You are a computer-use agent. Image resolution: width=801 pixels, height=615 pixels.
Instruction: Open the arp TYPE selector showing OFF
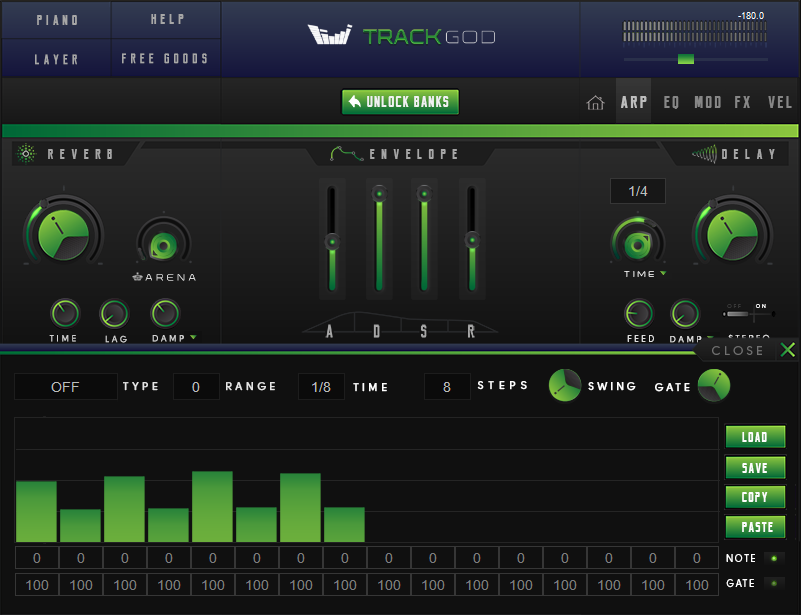tap(65, 387)
